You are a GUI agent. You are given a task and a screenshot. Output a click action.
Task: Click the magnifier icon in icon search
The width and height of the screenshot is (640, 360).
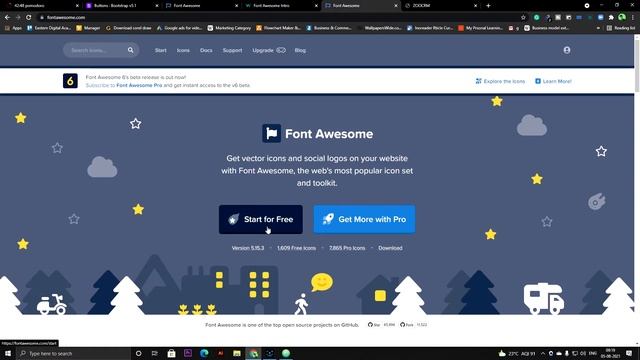coord(131,50)
